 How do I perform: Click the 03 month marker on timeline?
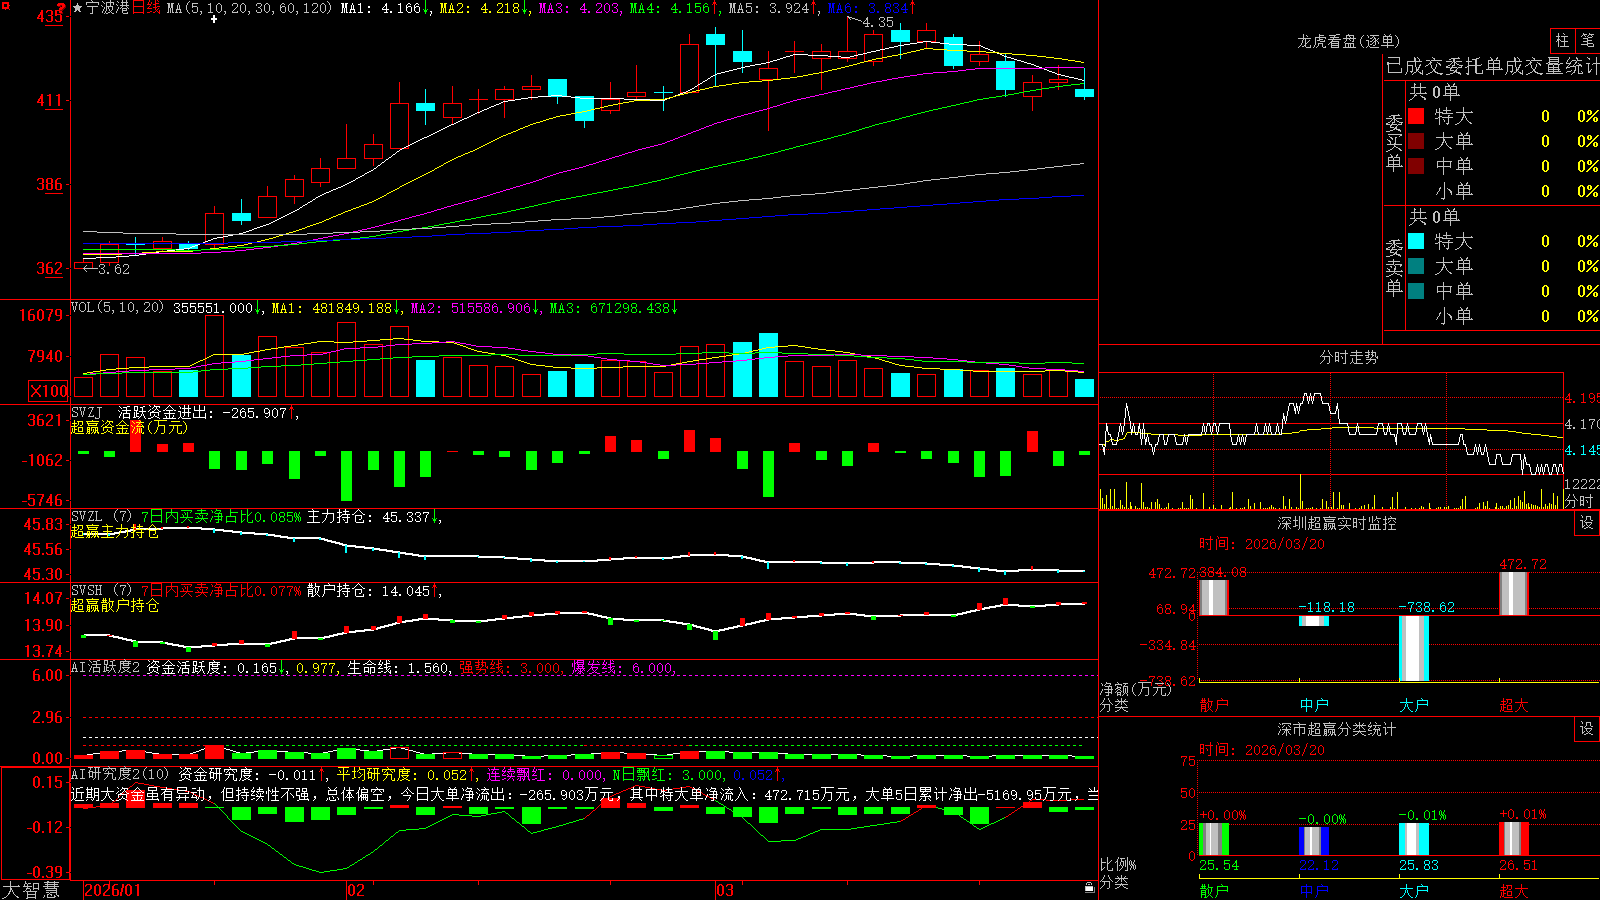coord(725,890)
